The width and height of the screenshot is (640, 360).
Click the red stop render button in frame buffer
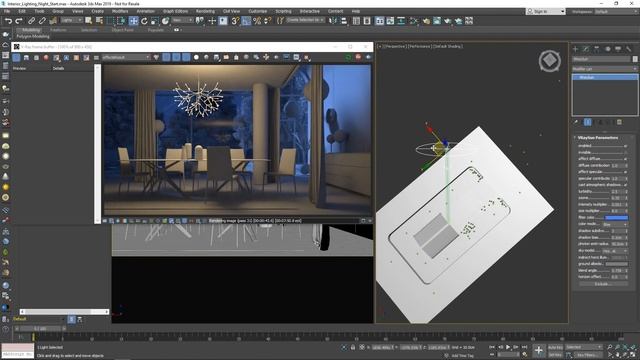tap(358, 57)
